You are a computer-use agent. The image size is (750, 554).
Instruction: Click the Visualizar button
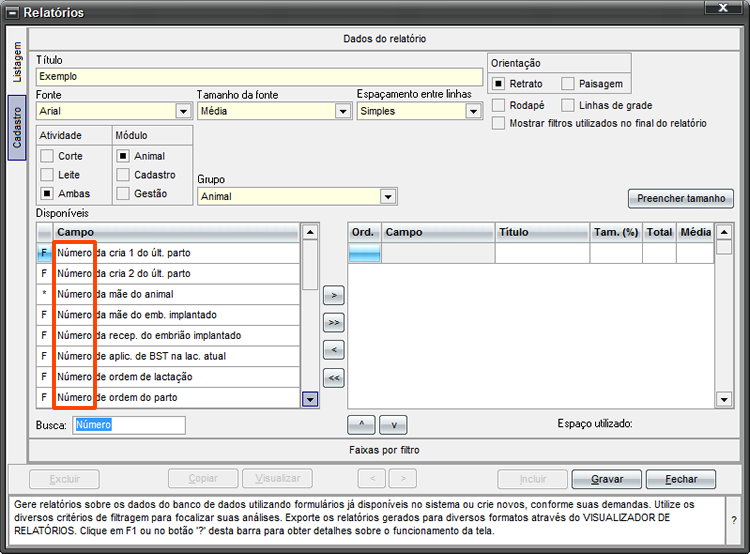tap(277, 478)
